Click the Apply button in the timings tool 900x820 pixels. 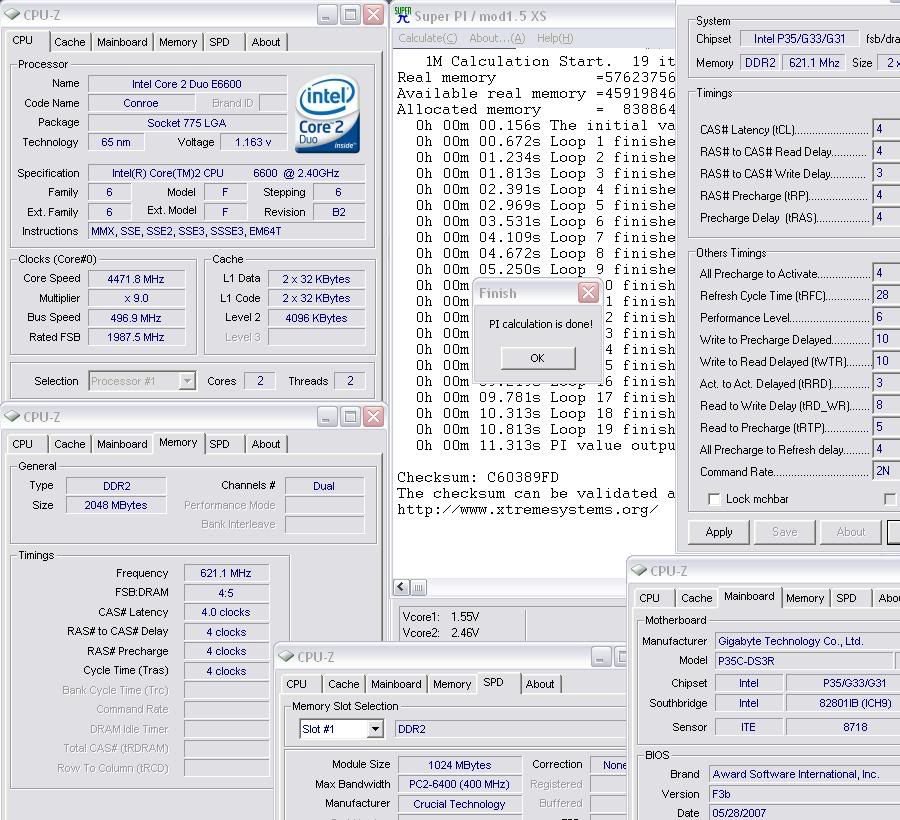coord(719,532)
